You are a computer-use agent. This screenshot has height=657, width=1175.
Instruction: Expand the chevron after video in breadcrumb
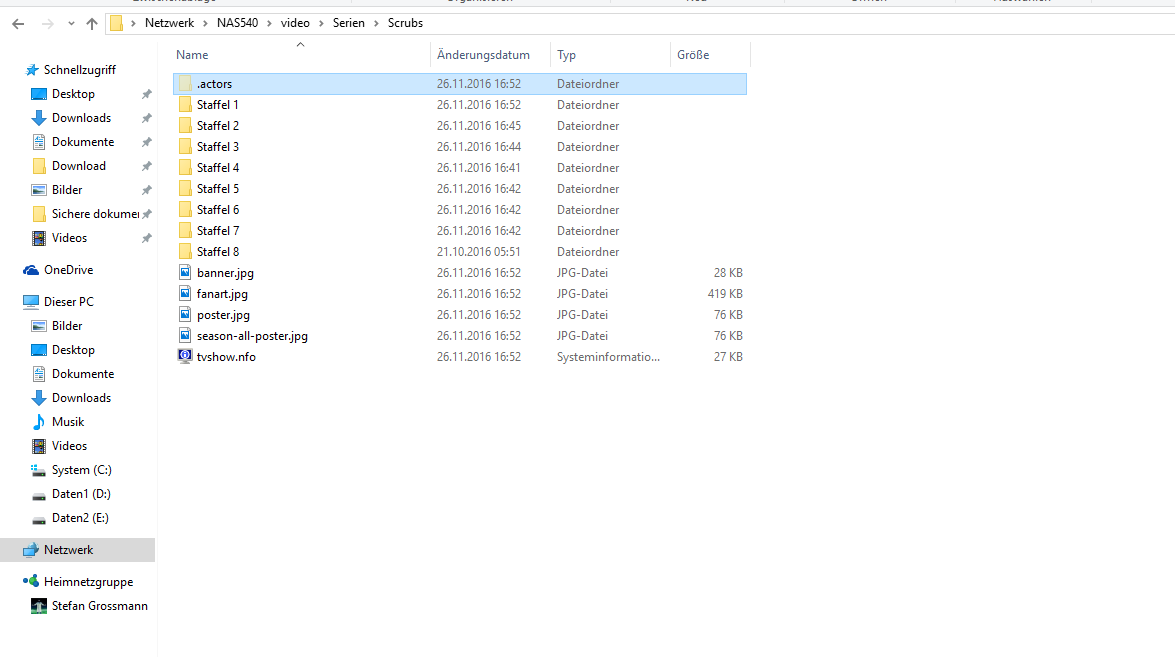(x=321, y=23)
